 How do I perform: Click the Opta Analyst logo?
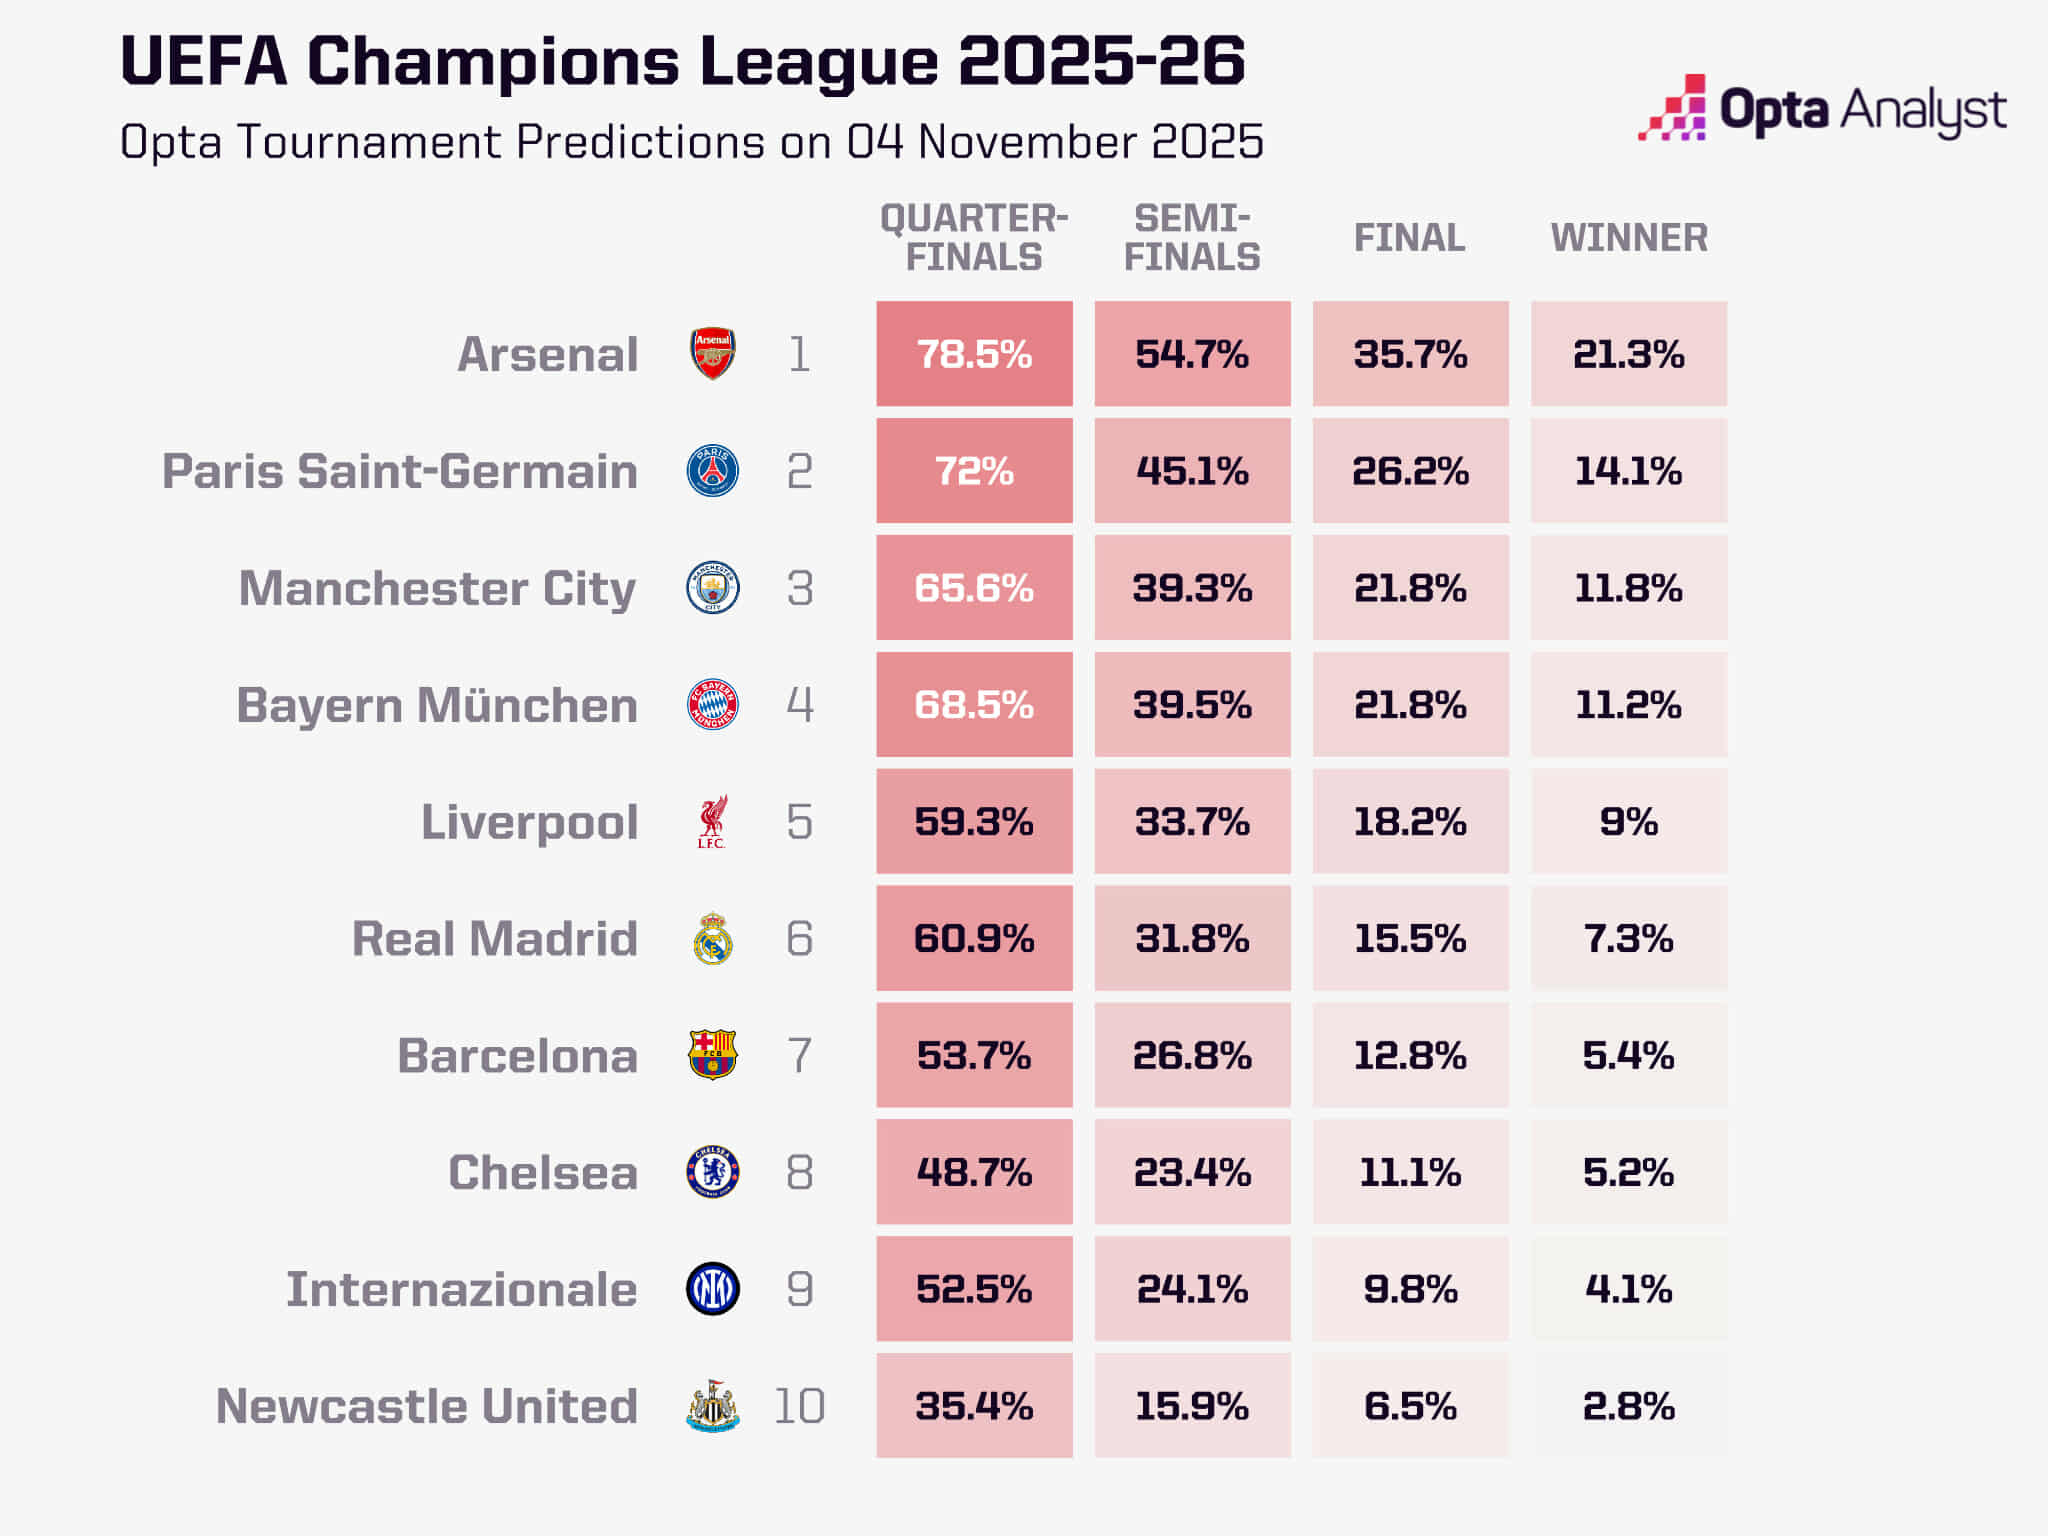pos(1822,109)
